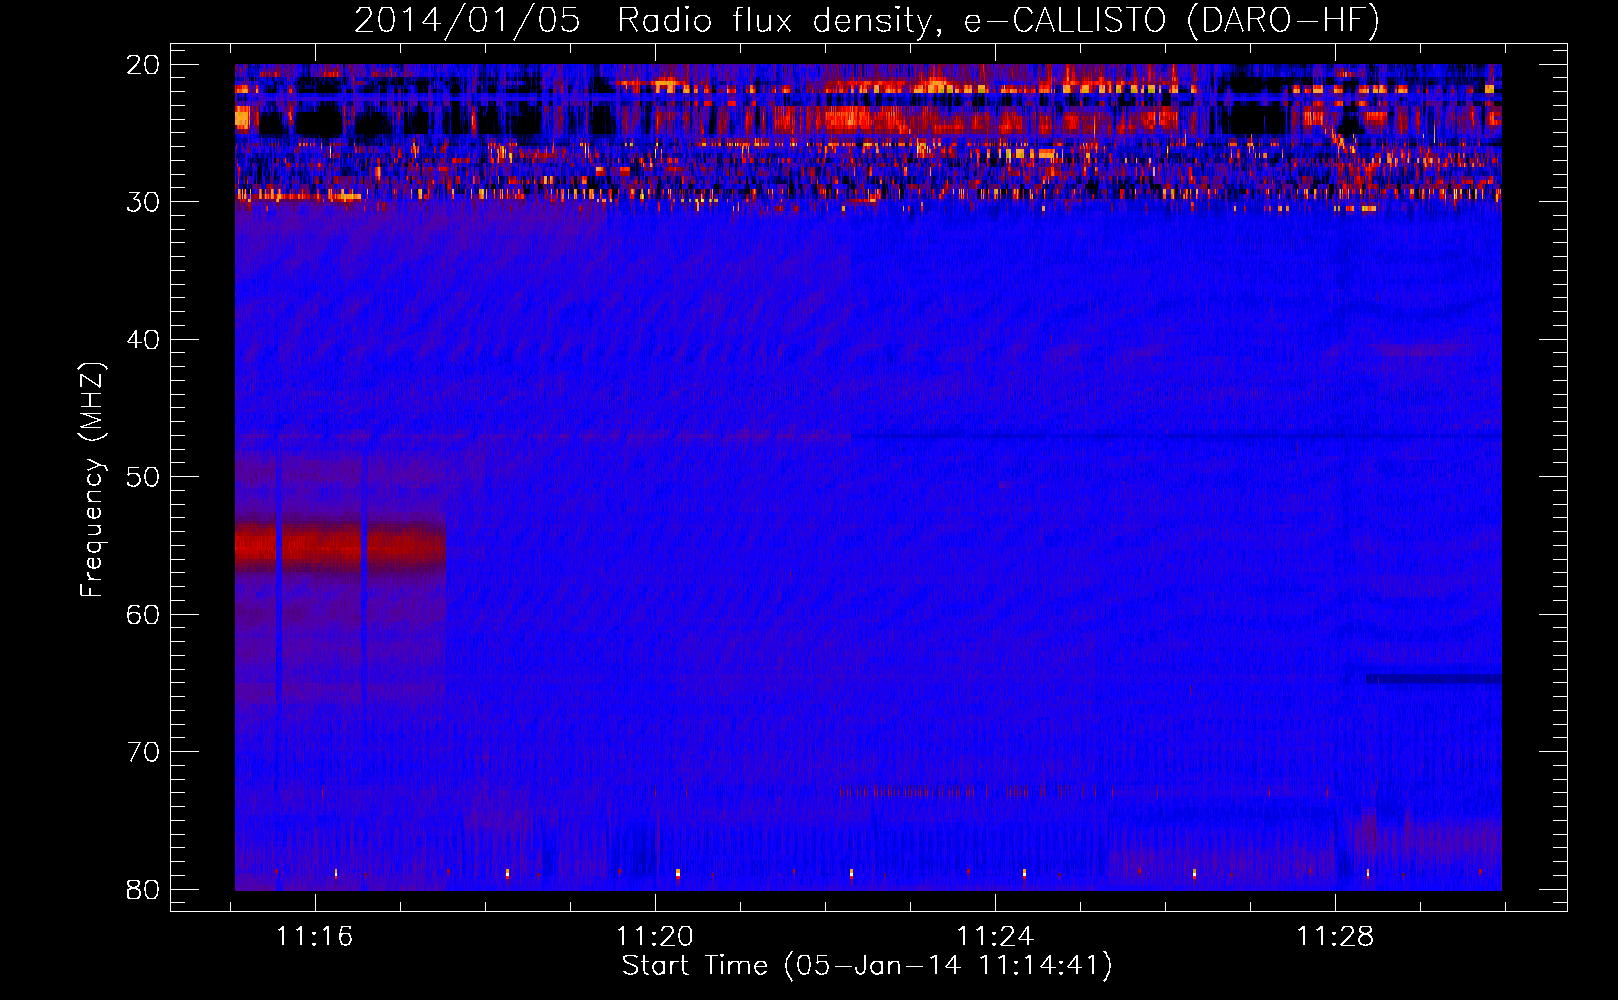The width and height of the screenshot is (1618, 1000).
Task: Click the "Frequency (MHZ)" axis label
Action: [x=92, y=479]
